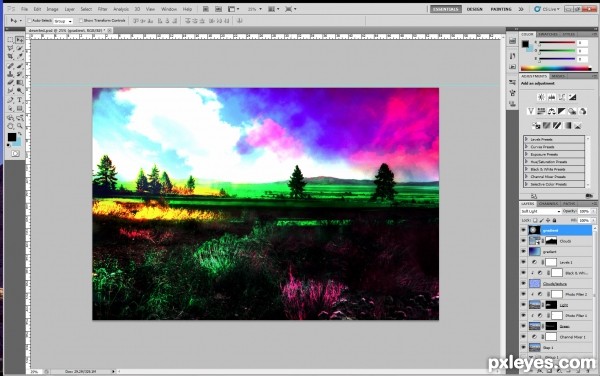Switch to Design workspace
The image size is (600, 376).
(474, 9)
